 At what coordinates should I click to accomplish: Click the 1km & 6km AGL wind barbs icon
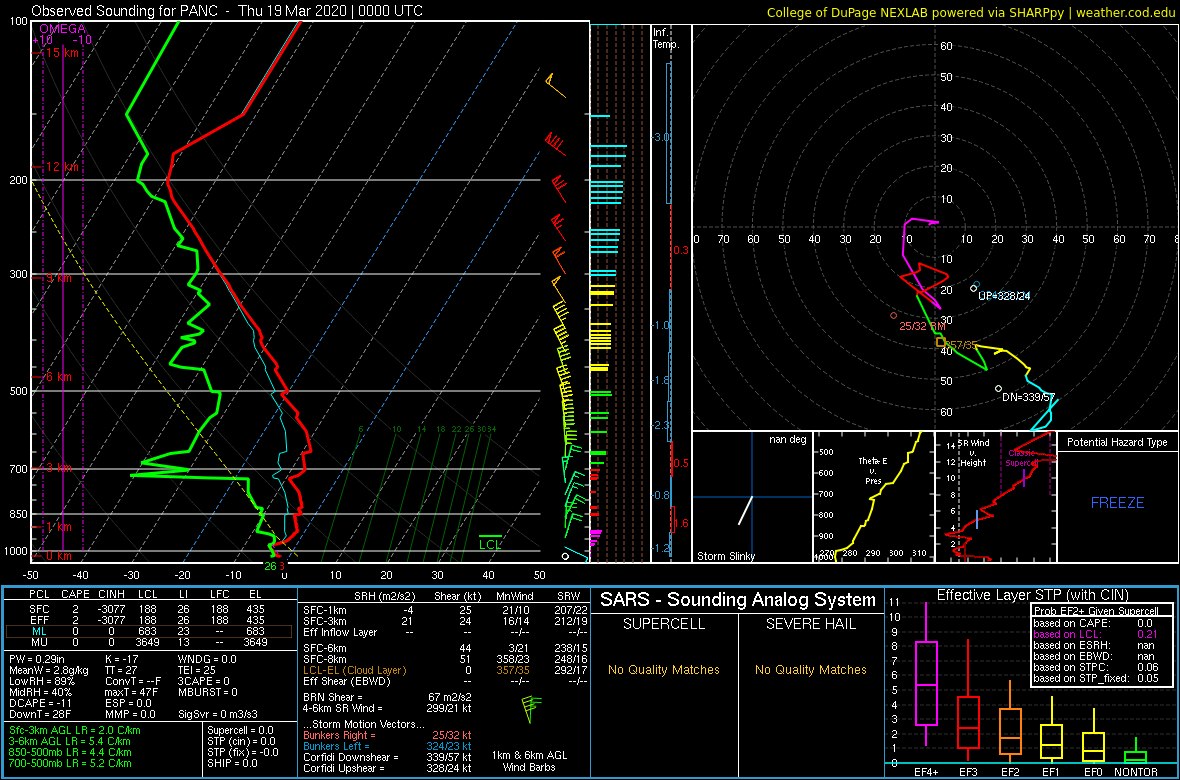533,708
